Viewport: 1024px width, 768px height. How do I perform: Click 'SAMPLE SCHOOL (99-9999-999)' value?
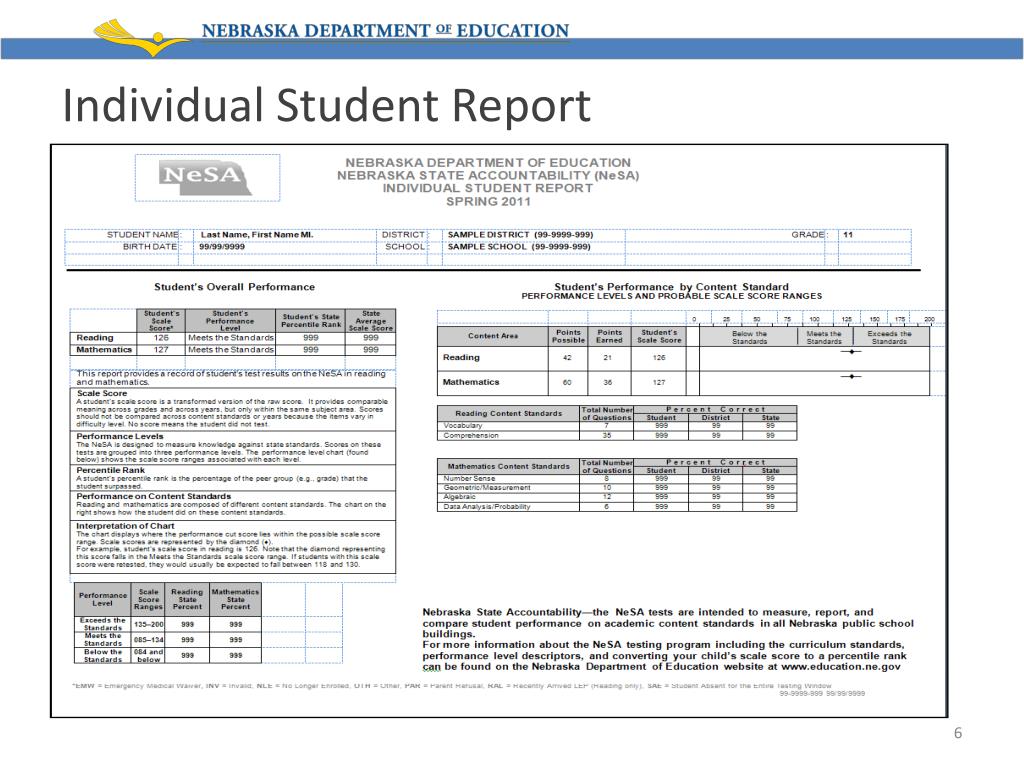click(x=519, y=246)
